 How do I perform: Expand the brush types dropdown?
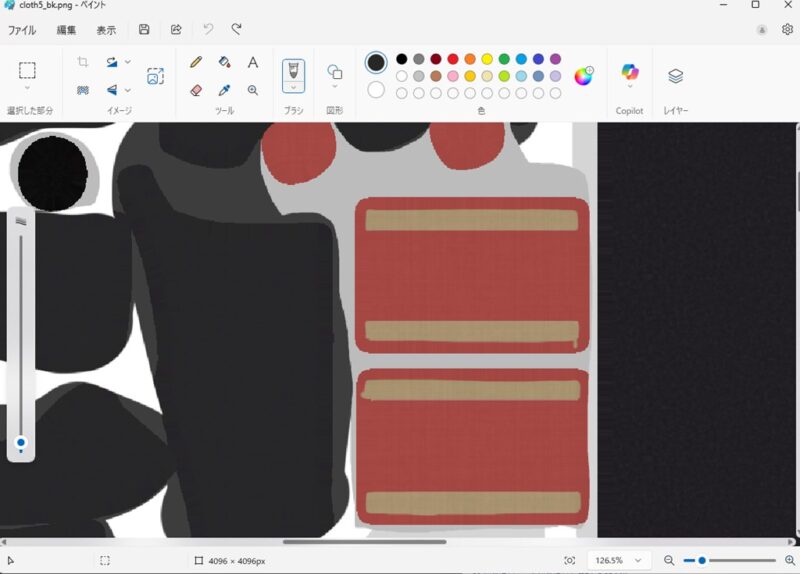point(293,88)
